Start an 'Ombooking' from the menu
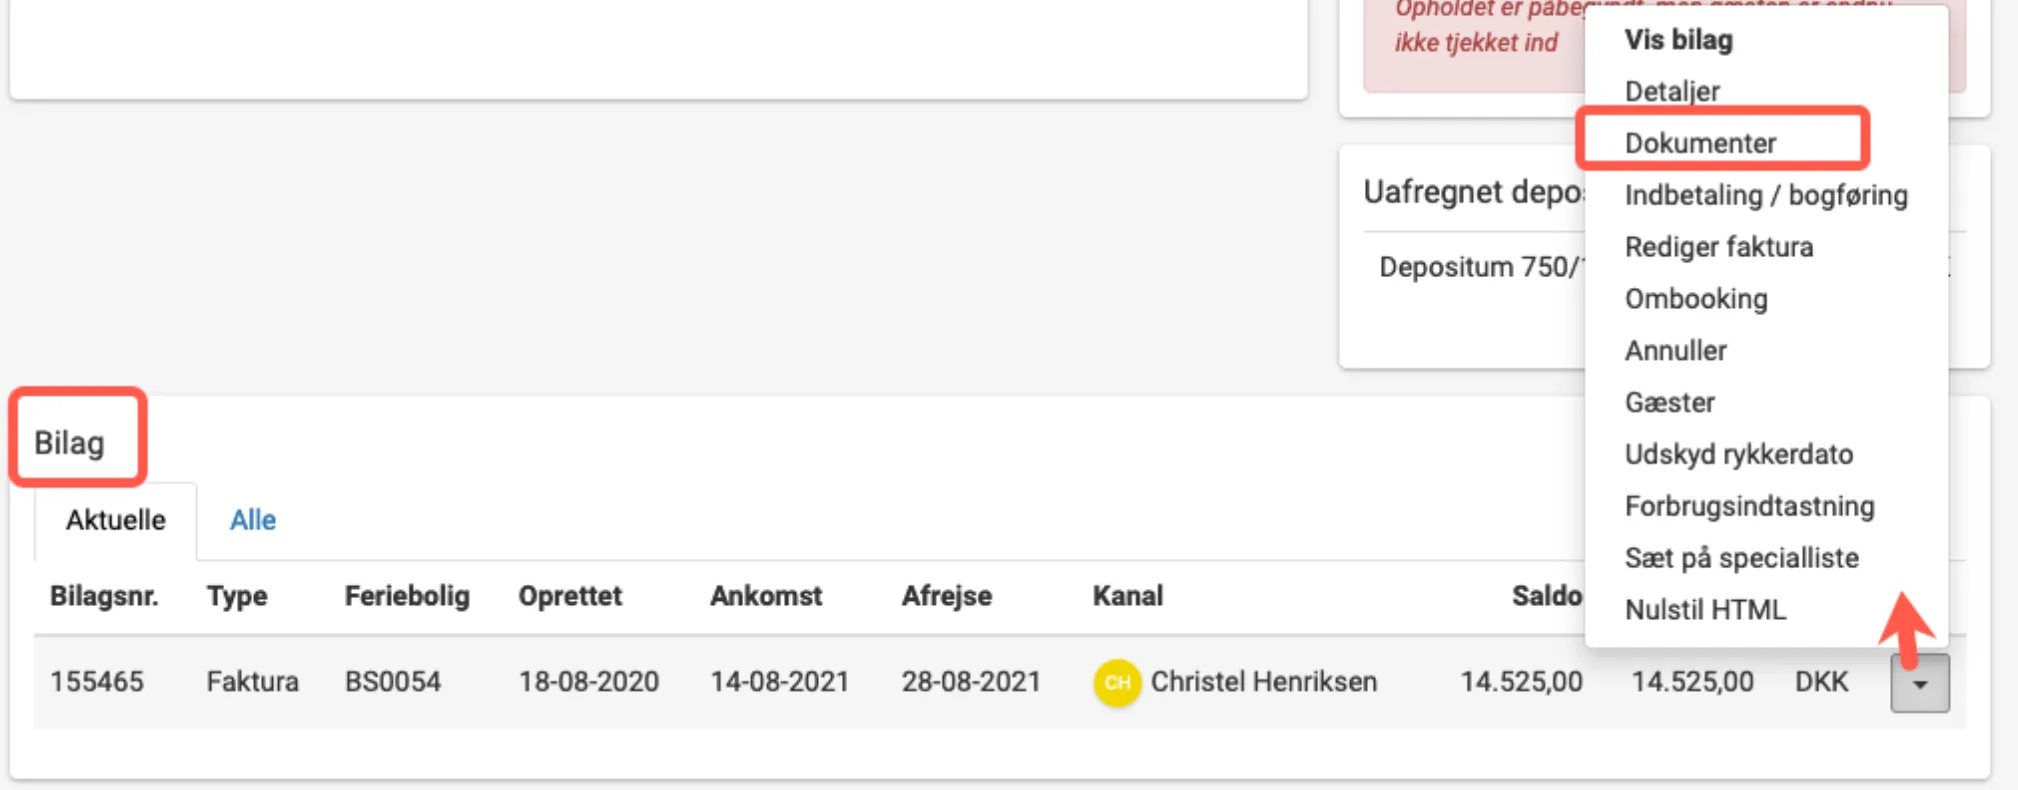This screenshot has height=790, width=2018. coord(1695,298)
